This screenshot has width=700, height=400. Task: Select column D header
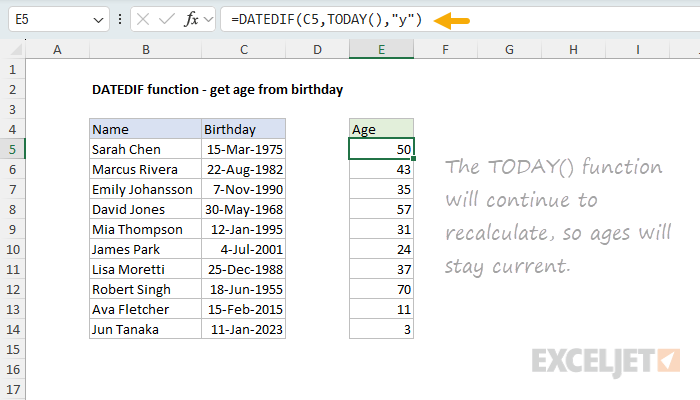317,50
